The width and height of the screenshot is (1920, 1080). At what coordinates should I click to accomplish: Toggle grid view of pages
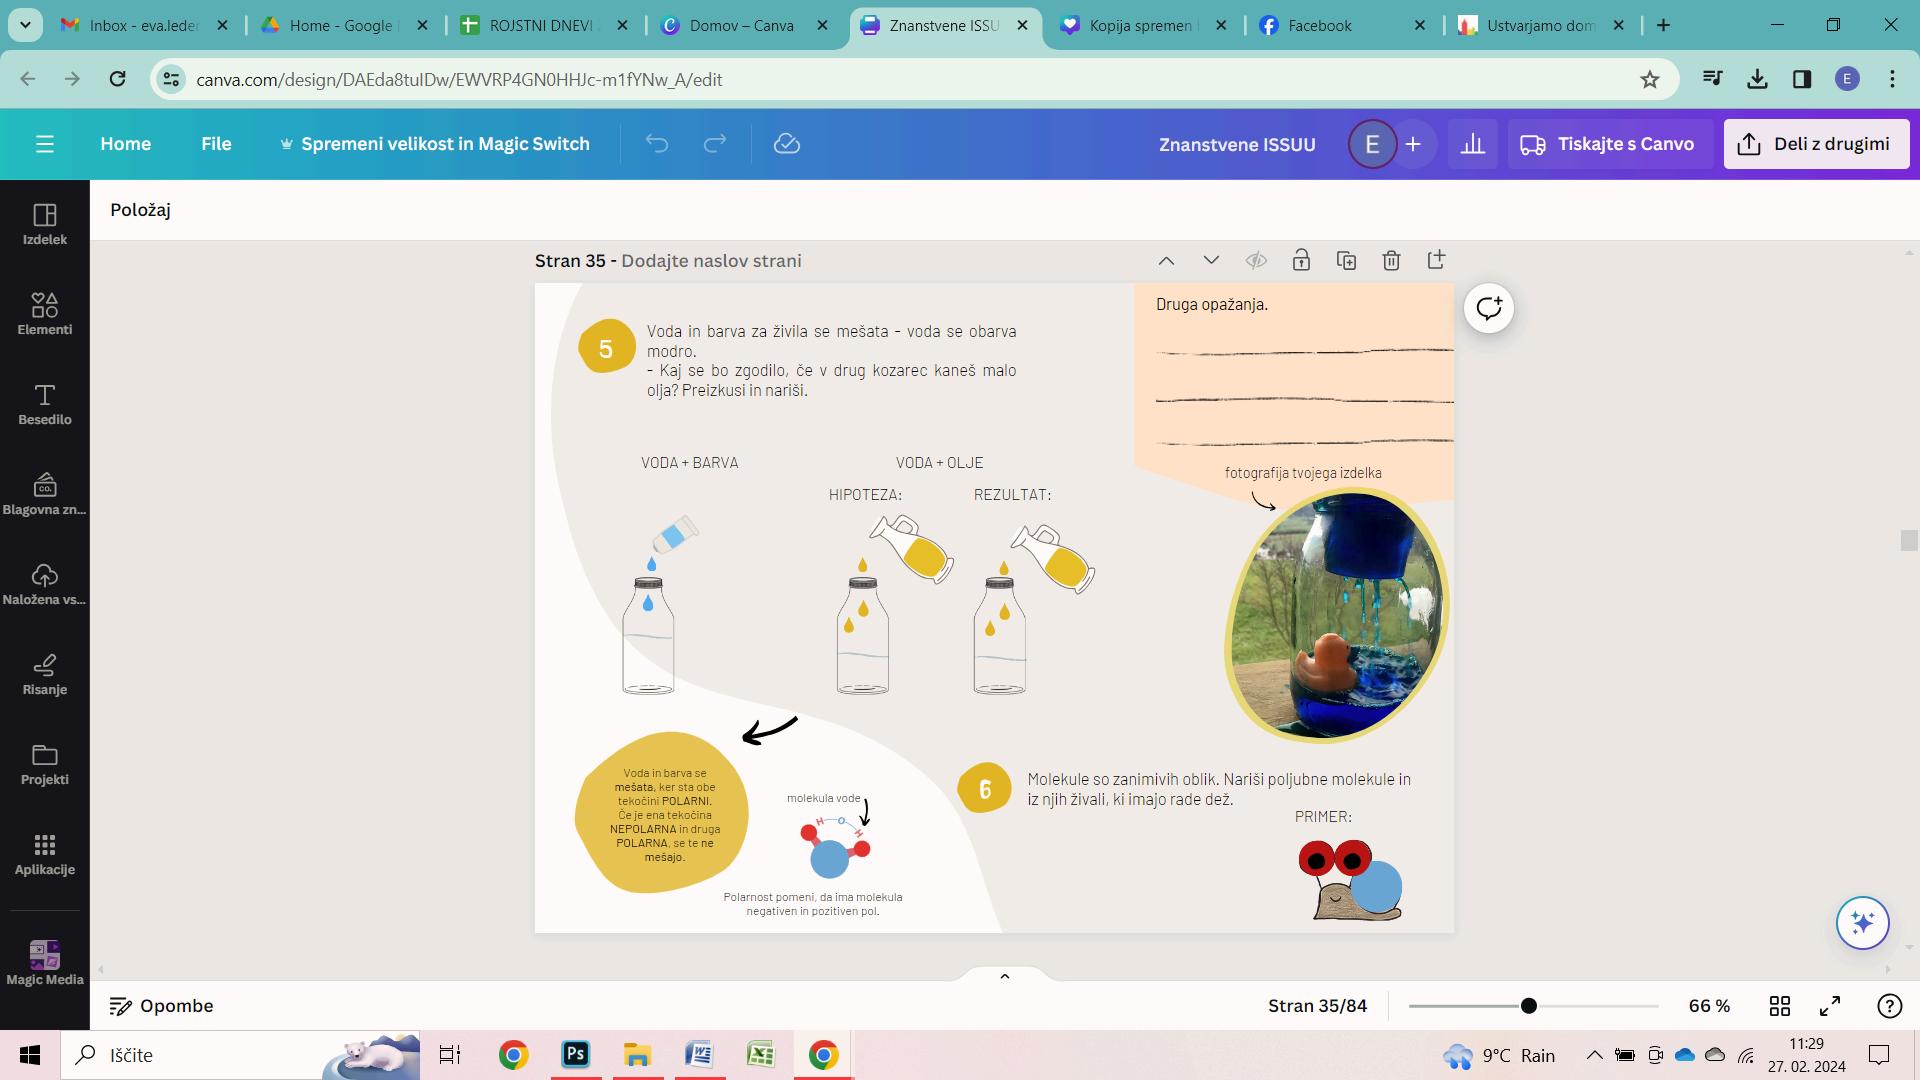click(x=1780, y=1006)
